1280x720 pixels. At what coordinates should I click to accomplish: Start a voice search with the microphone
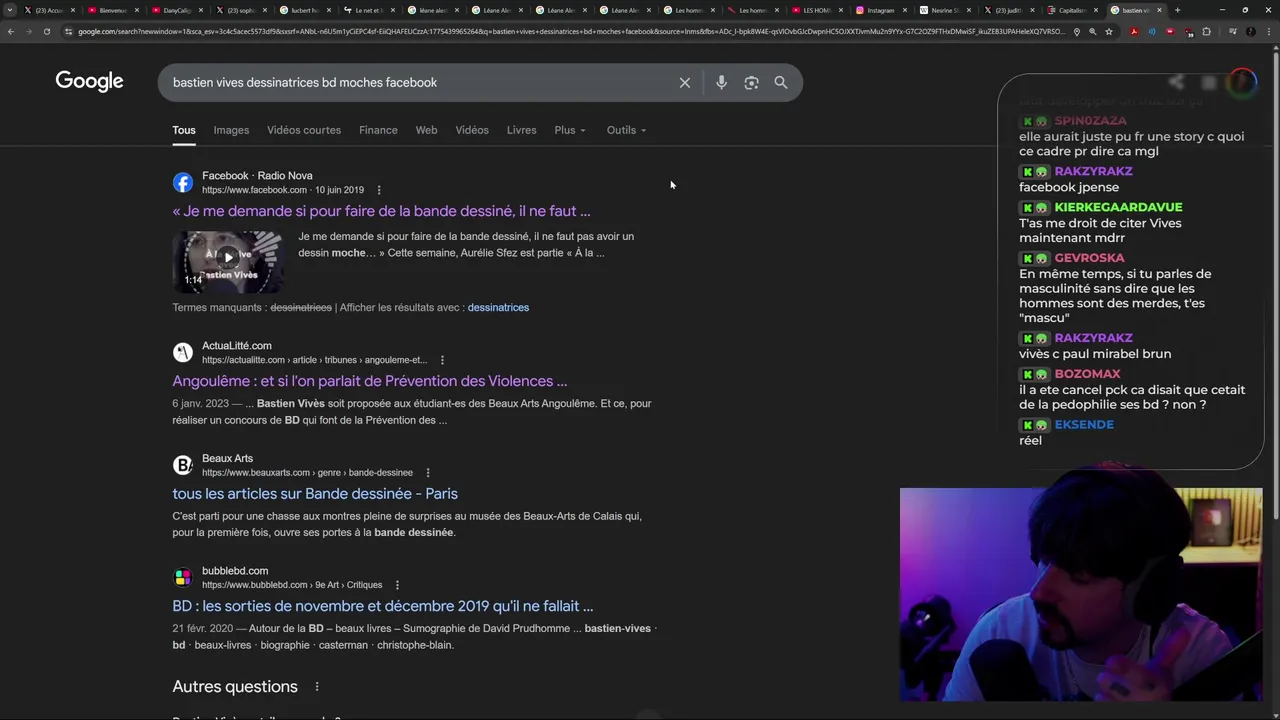(x=721, y=83)
